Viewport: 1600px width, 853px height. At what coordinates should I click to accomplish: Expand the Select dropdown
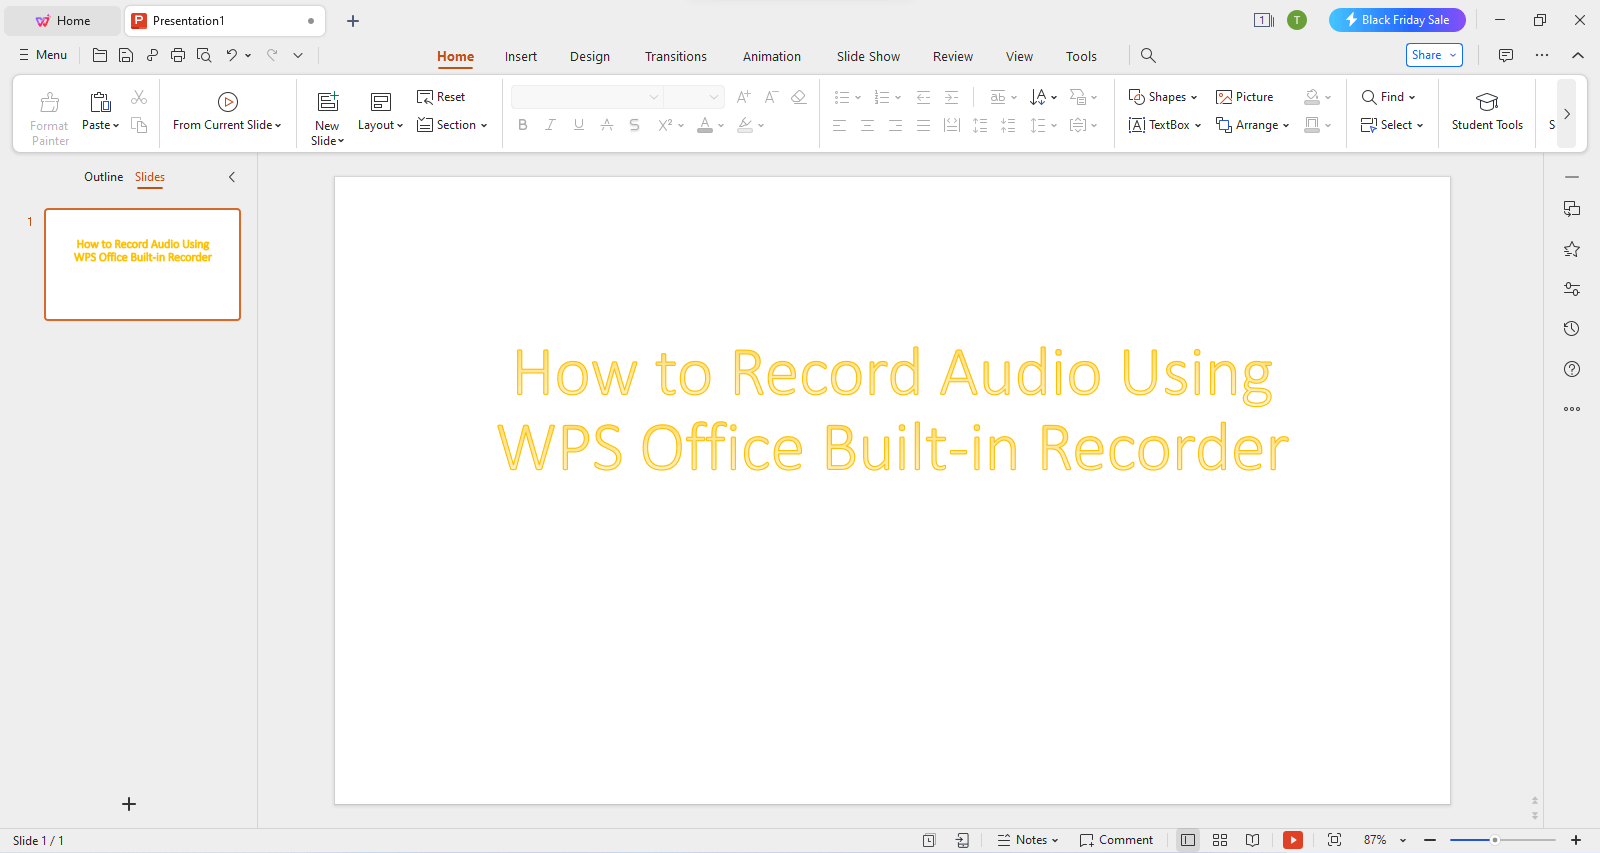[1392, 125]
